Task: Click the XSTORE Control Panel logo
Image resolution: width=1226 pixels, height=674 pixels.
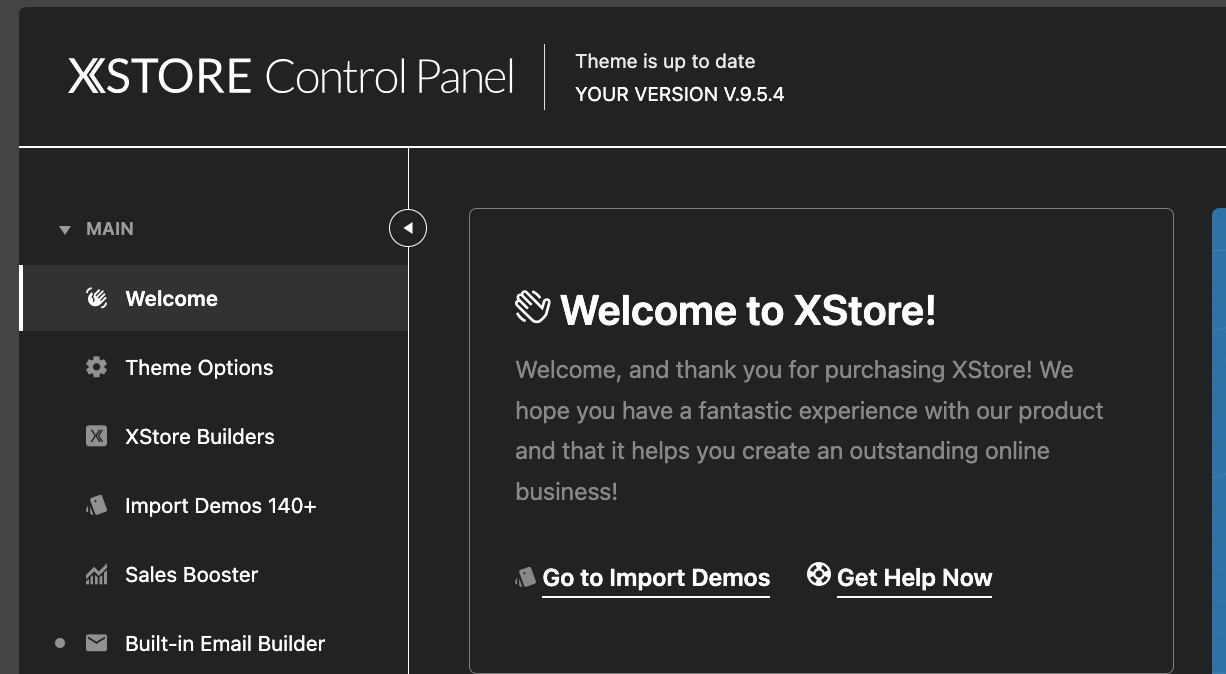Action: pos(291,77)
